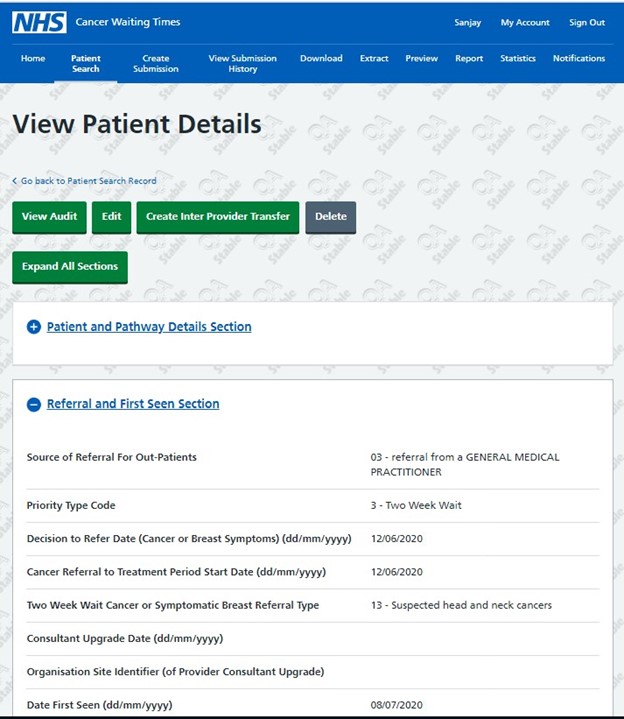Click Expand All Sections button
The width and height of the screenshot is (624, 719).
pos(70,267)
